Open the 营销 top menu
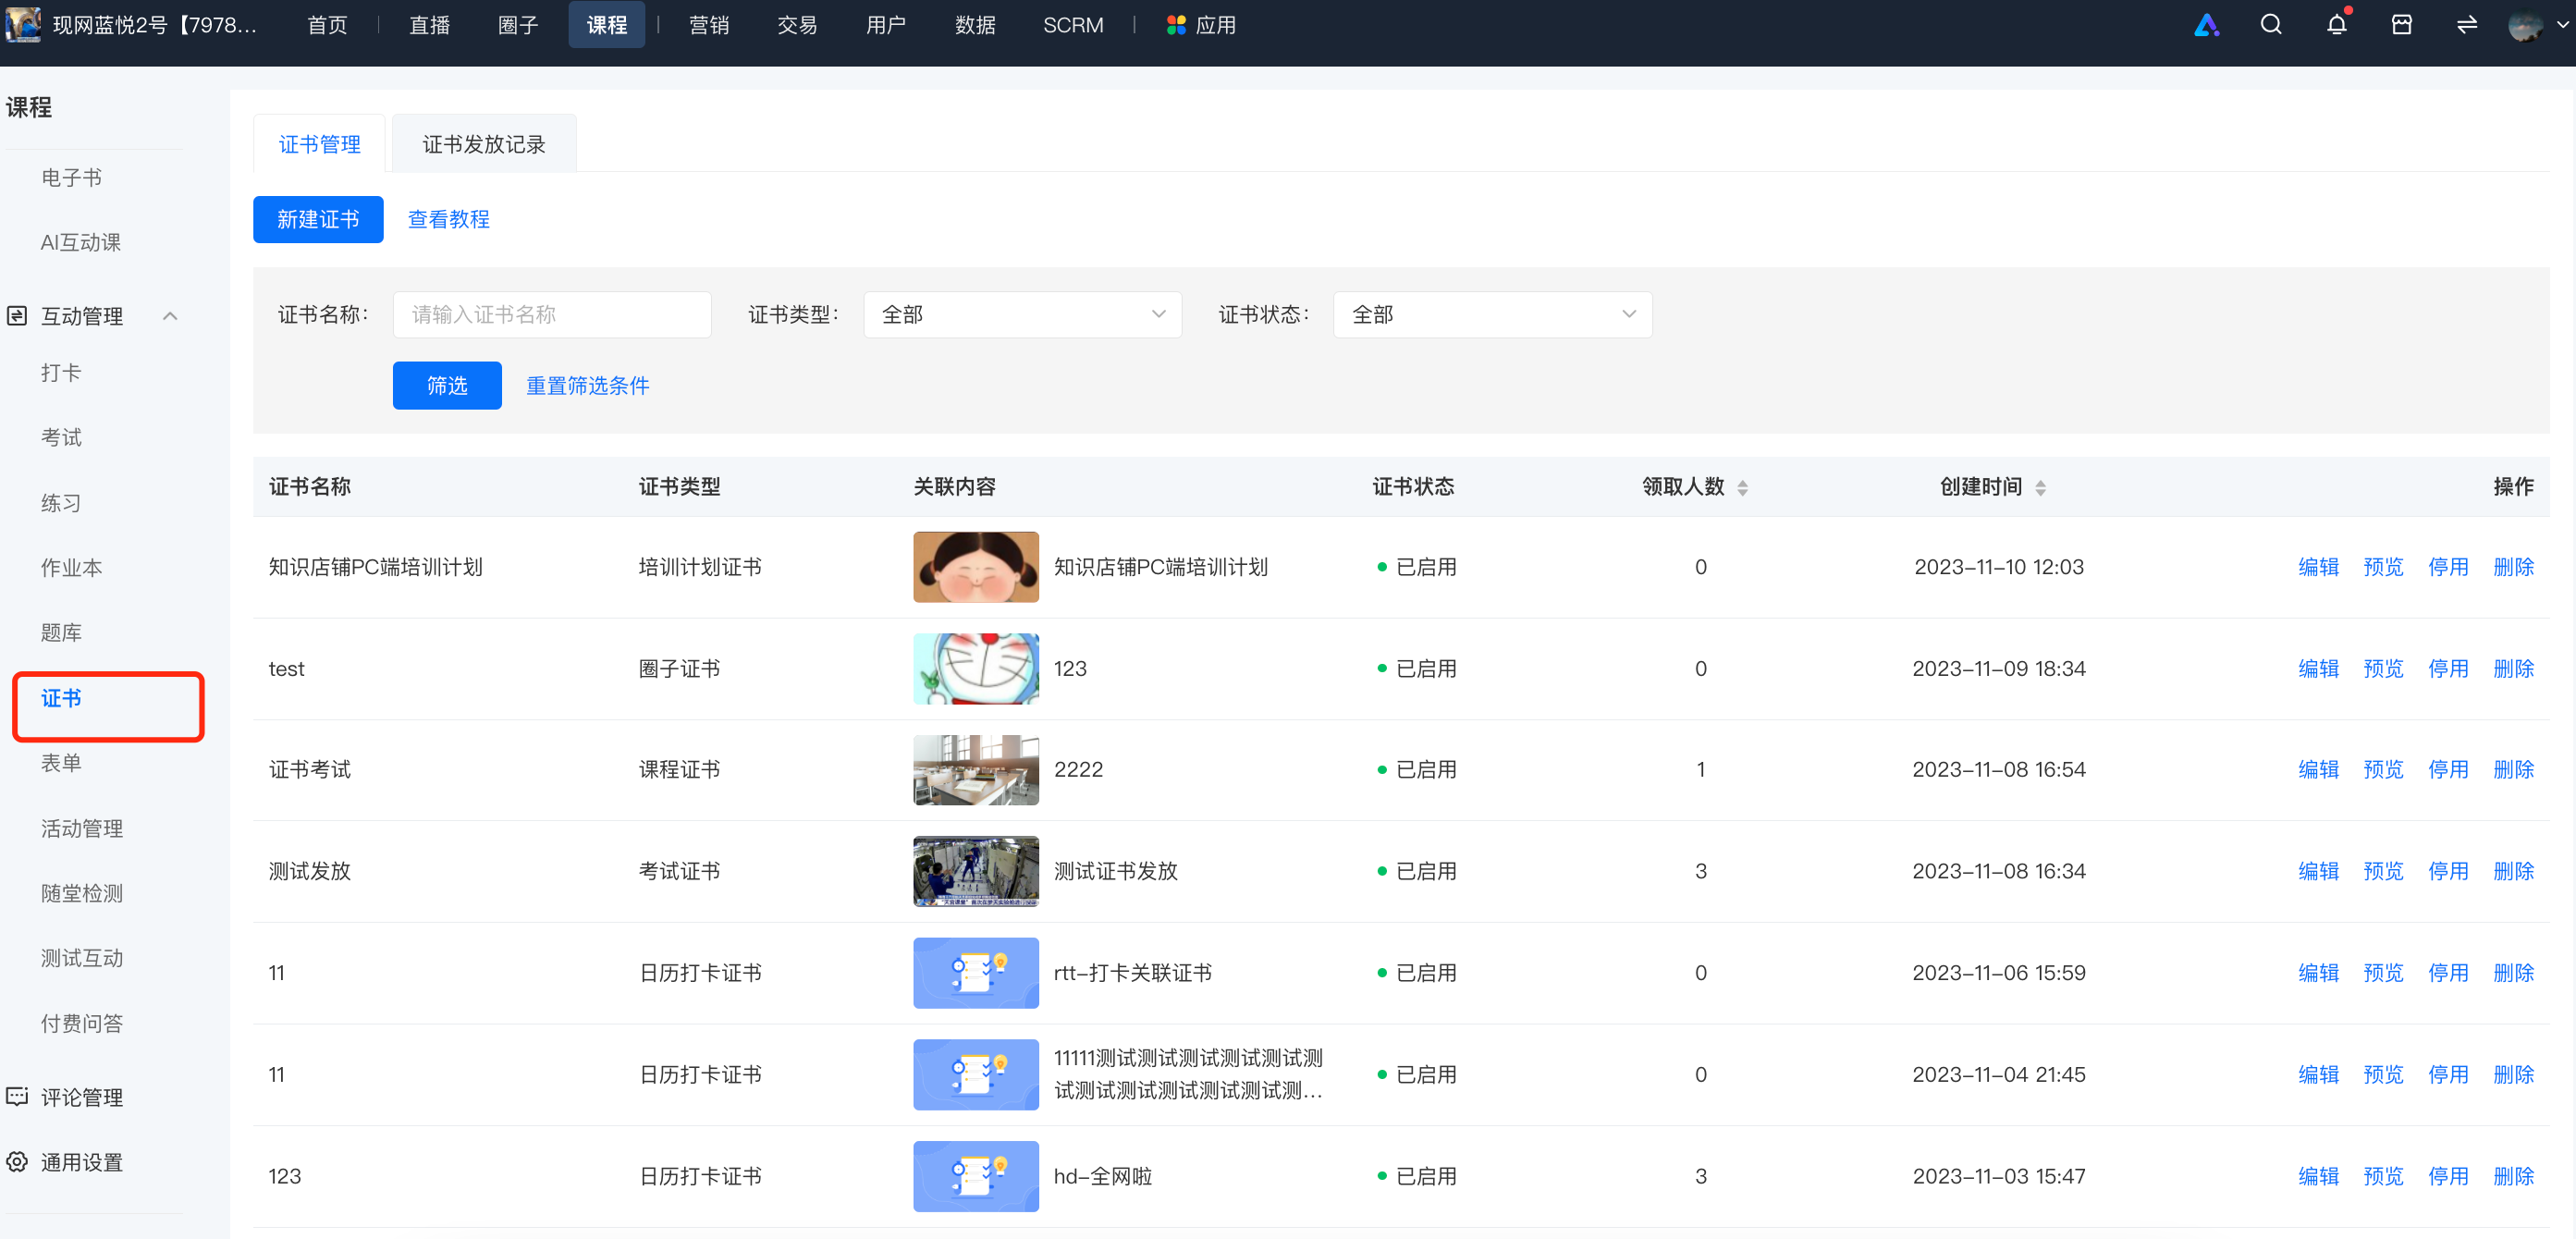2576x1239 pixels. coord(709,25)
